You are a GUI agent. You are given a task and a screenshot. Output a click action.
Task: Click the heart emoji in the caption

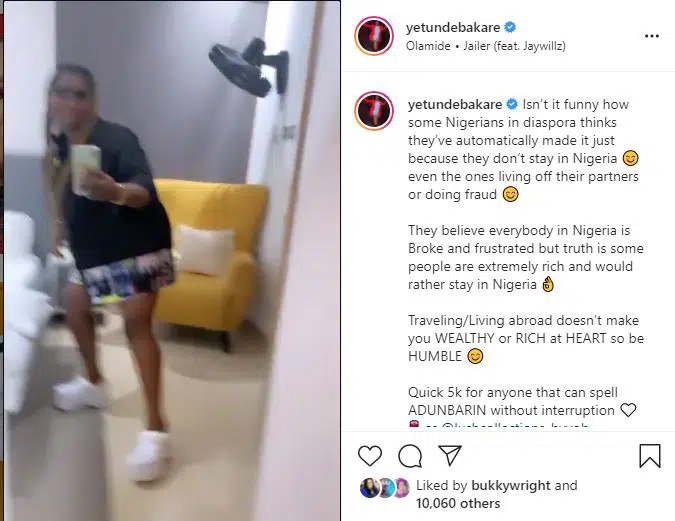[x=628, y=410]
